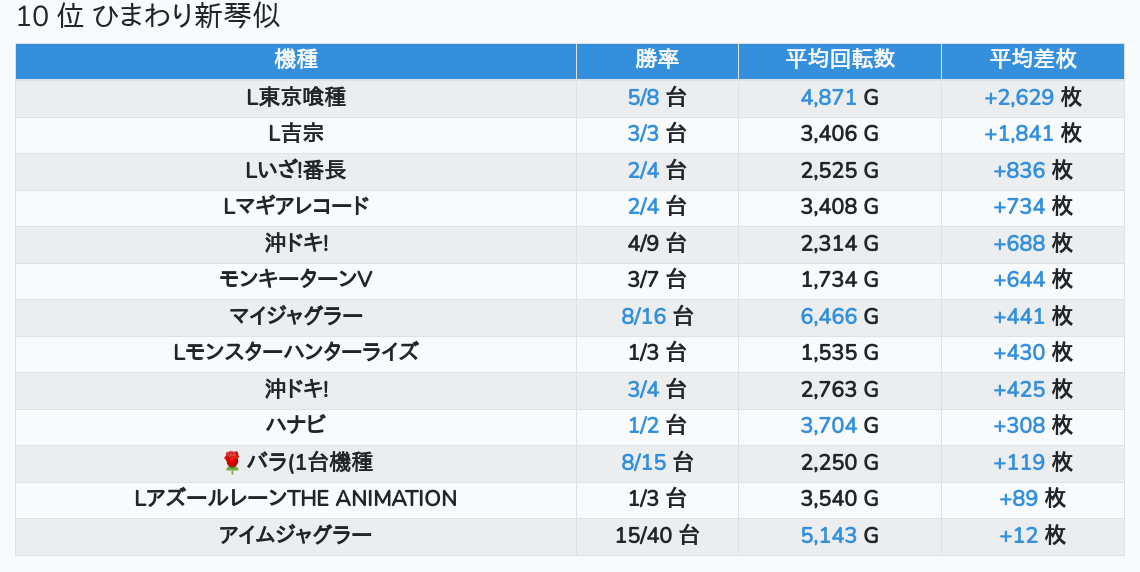The image size is (1140, 572).
Task: Click the 6,466 average spins value
Action: tap(829, 316)
